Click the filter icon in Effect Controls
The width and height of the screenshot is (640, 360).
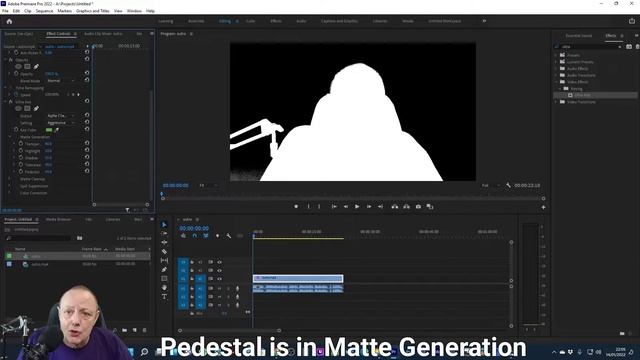pos(127,210)
